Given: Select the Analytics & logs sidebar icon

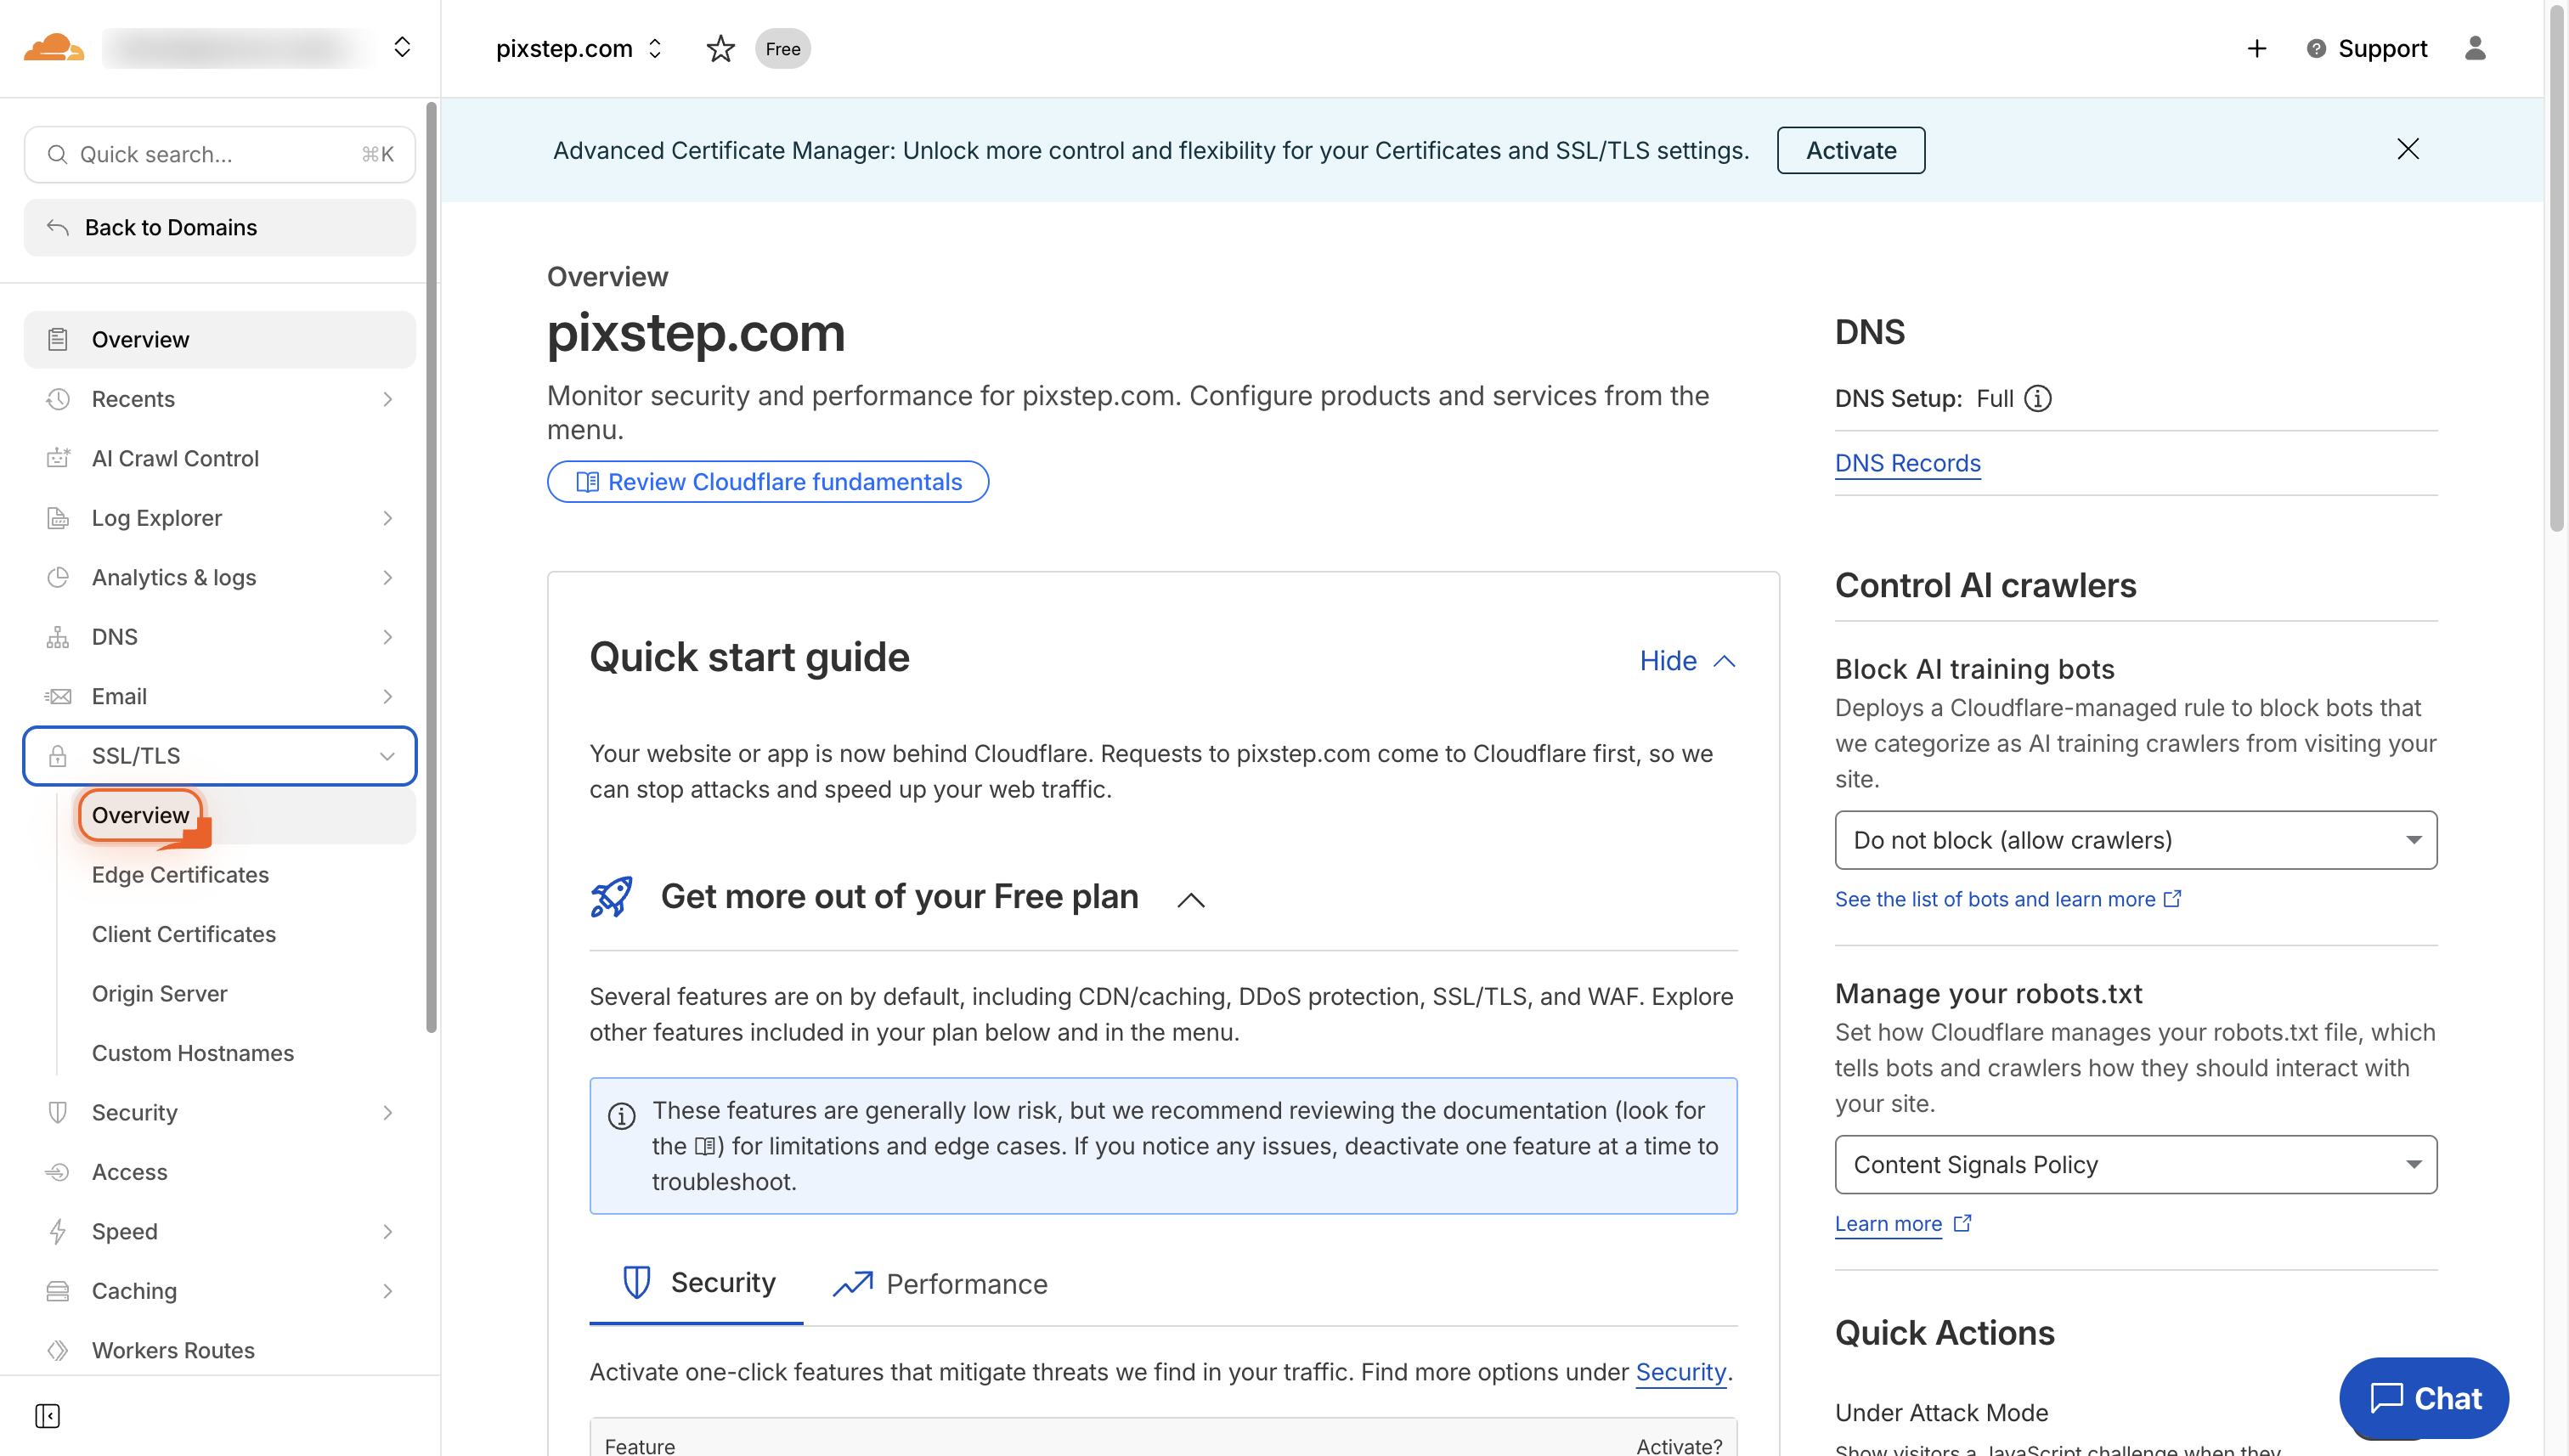Looking at the screenshot, I should point(57,577).
